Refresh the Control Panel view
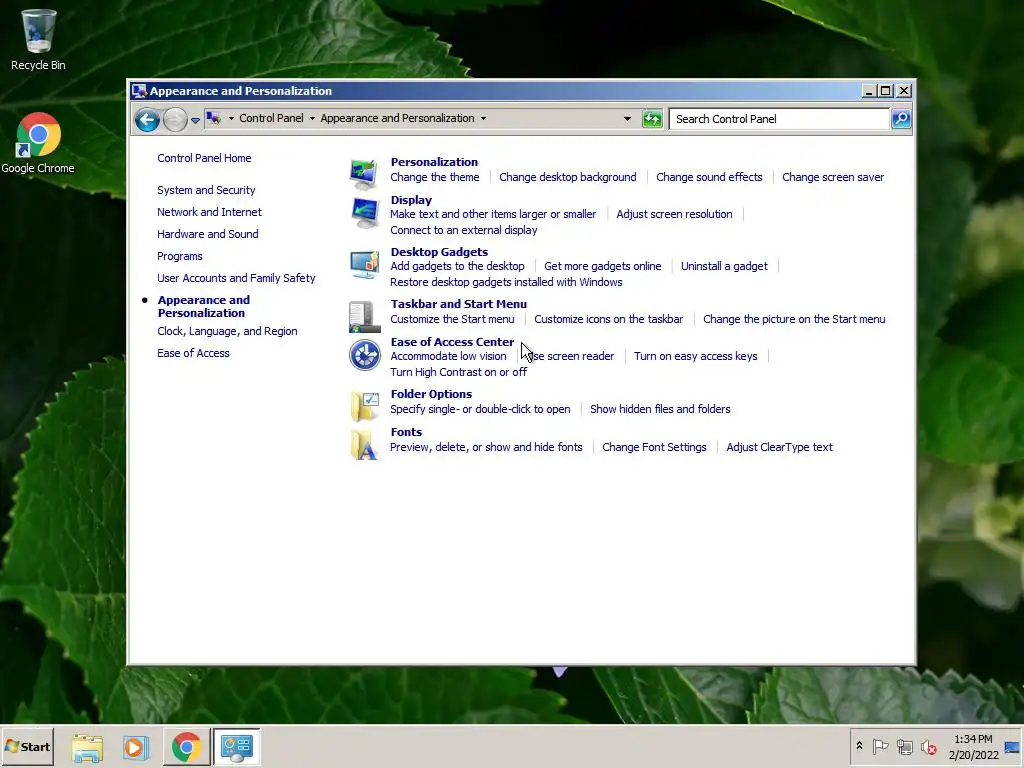1024x768 pixels. click(652, 119)
